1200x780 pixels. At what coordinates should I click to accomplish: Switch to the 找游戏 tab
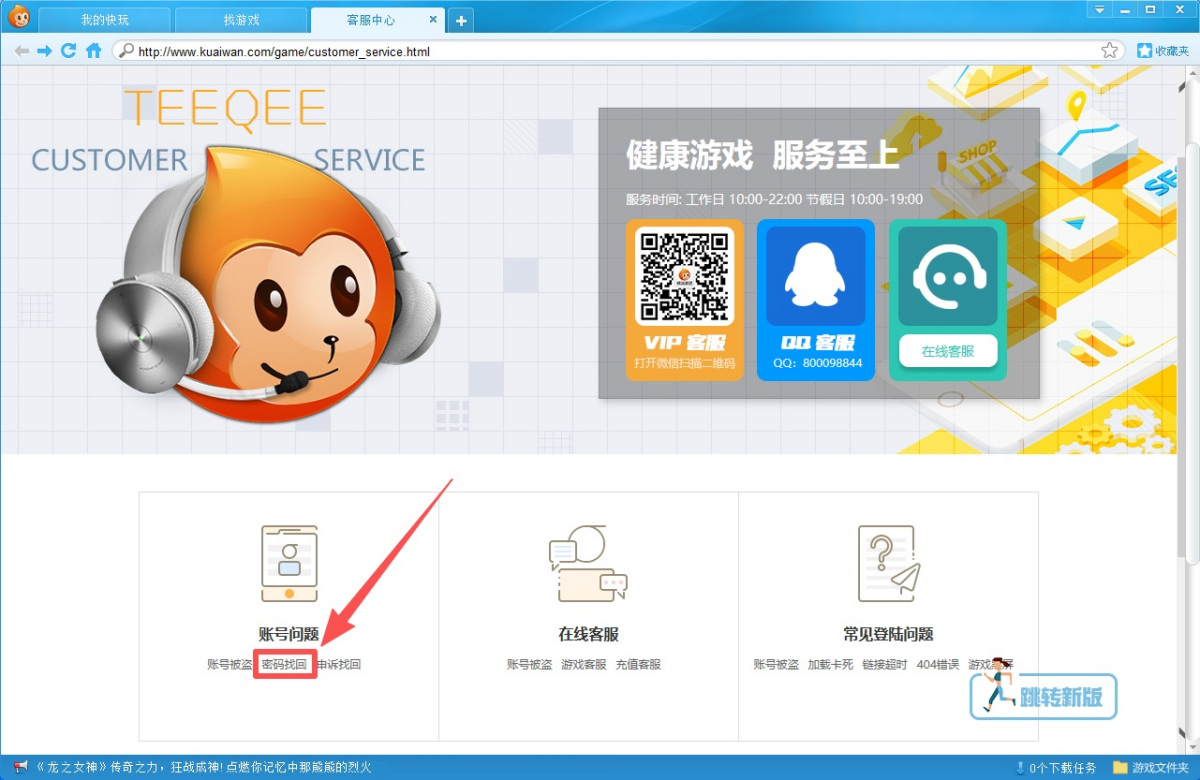click(x=241, y=20)
